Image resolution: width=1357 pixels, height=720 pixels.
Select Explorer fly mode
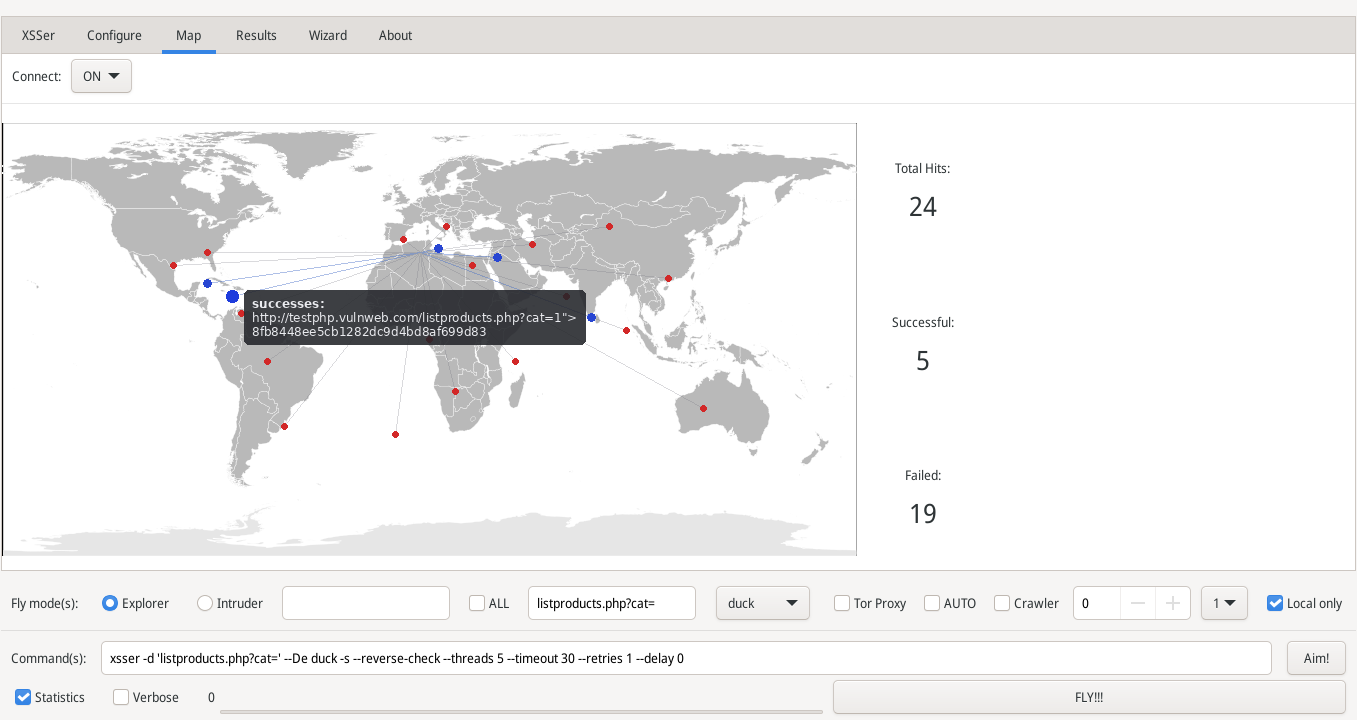(136, 603)
